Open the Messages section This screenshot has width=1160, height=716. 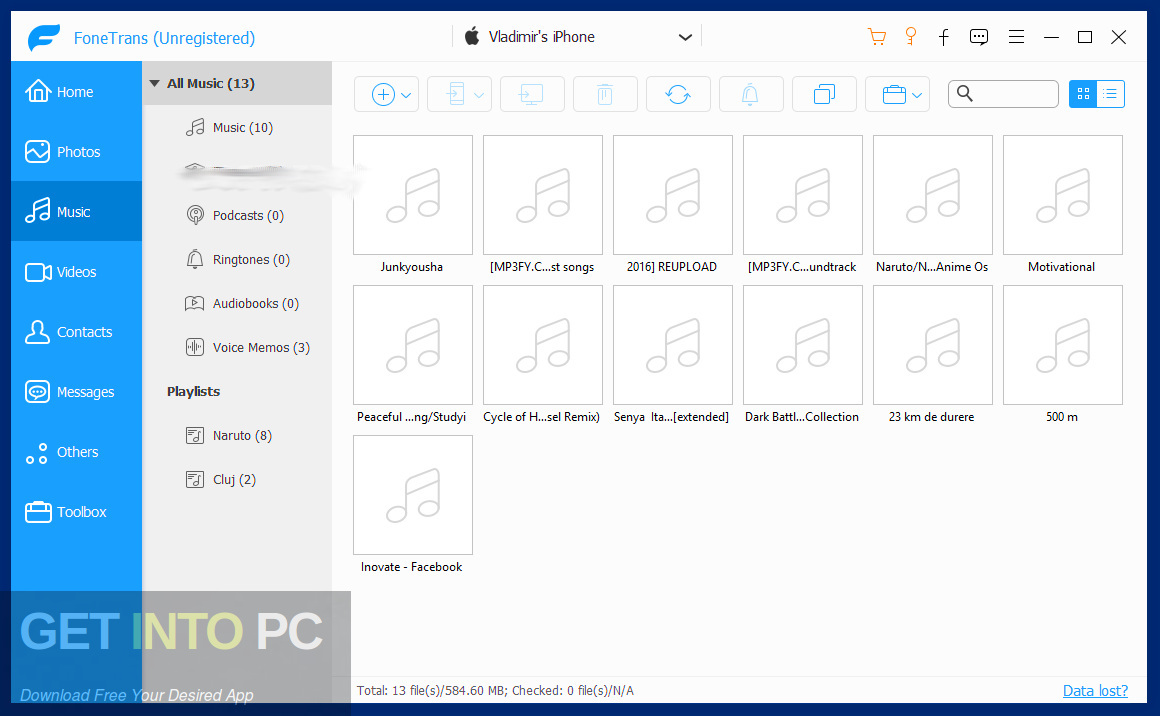[76, 391]
